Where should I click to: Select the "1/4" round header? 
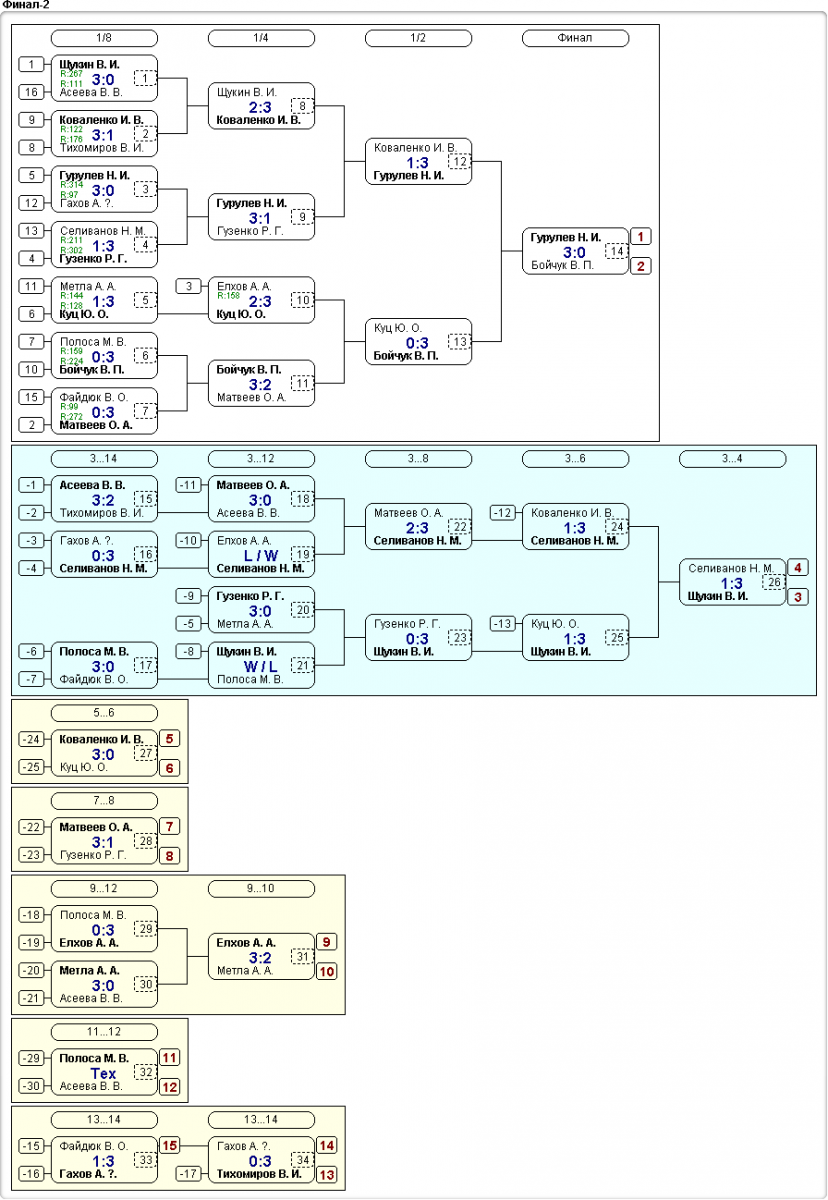(261, 38)
